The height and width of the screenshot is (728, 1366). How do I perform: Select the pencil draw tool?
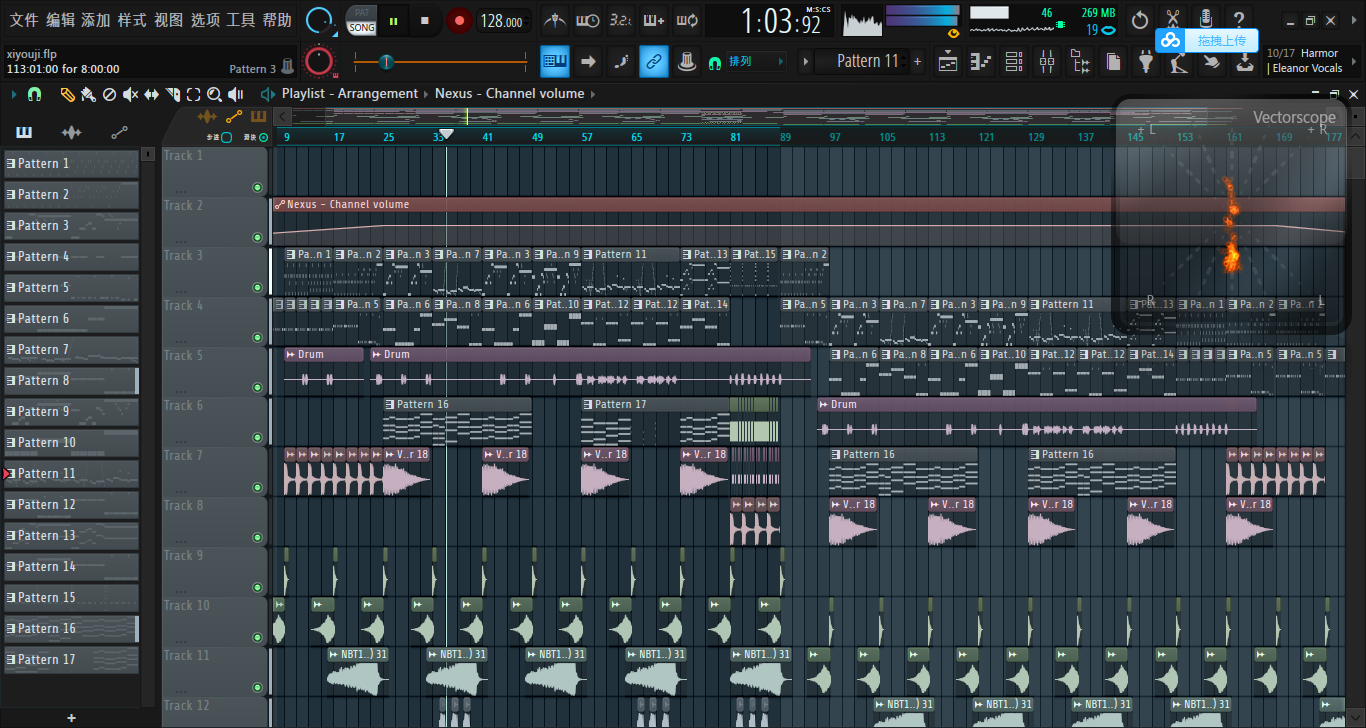point(67,94)
